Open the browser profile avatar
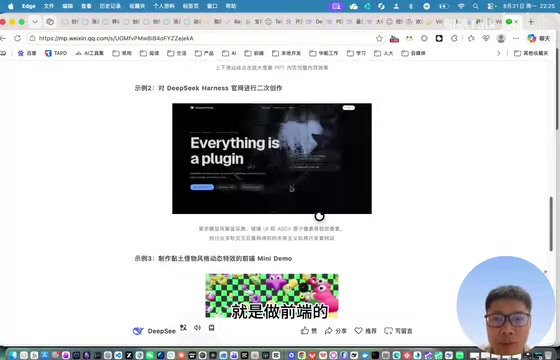This screenshot has width=560, height=360. point(501,38)
